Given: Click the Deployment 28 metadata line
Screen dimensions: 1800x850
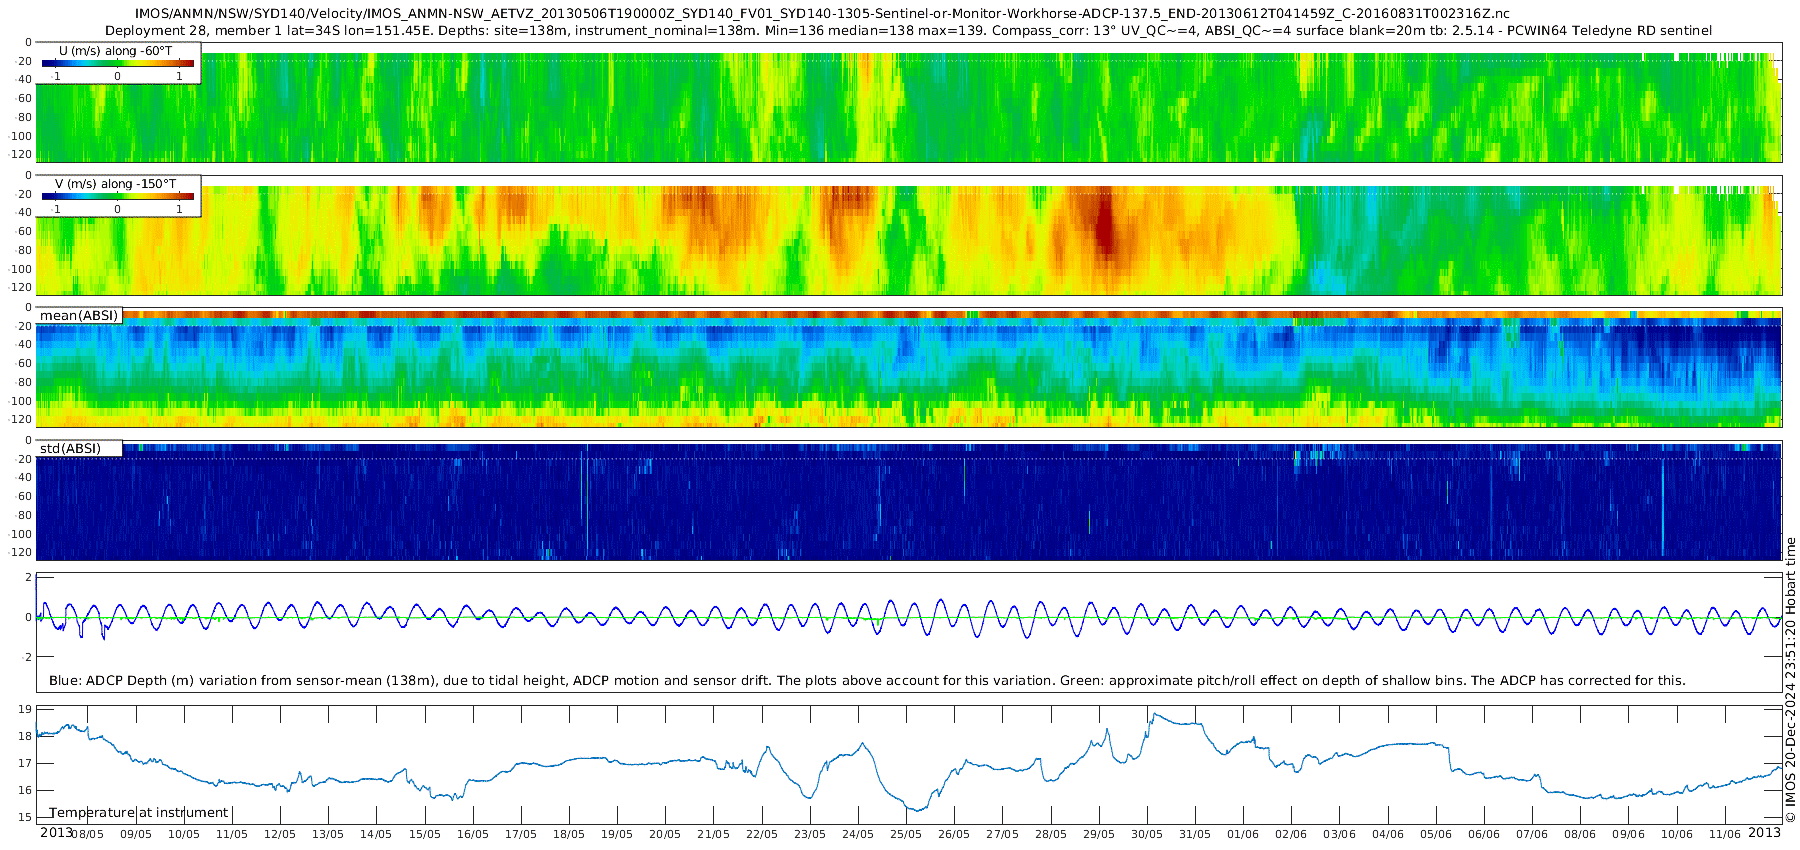Looking at the screenshot, I should pos(908,31).
